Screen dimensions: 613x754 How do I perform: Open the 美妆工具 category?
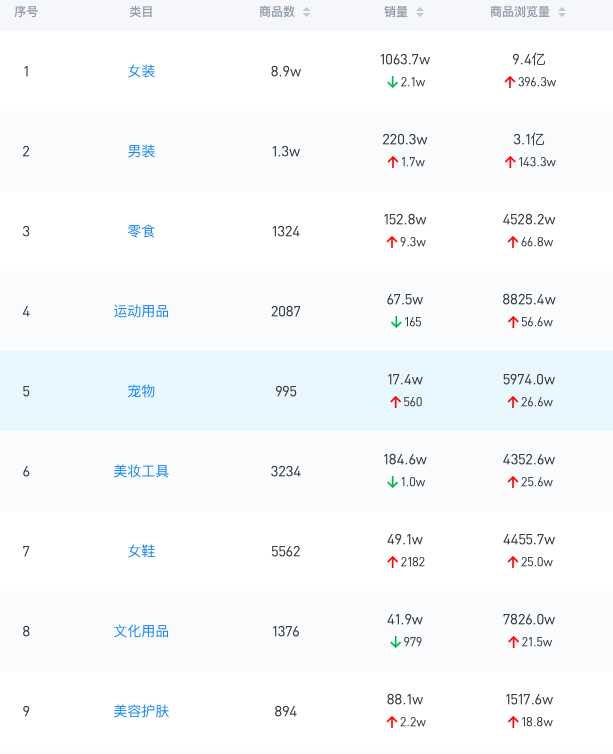(141, 471)
